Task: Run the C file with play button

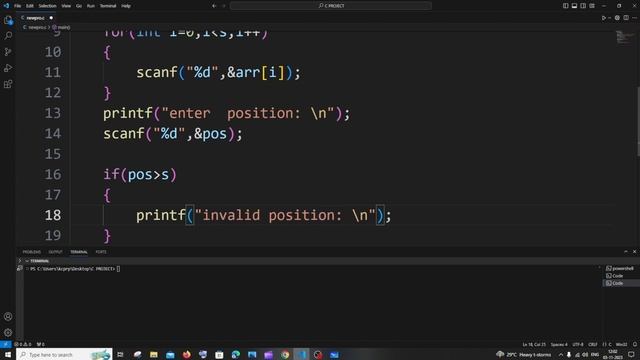Action: [603, 18]
